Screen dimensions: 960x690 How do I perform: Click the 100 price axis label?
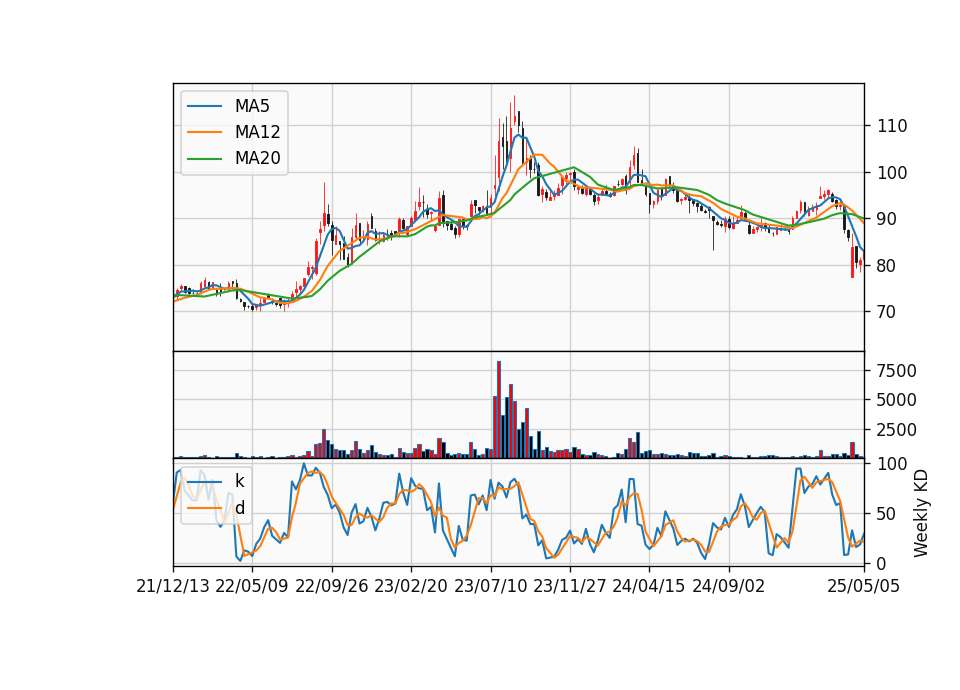(x=891, y=173)
